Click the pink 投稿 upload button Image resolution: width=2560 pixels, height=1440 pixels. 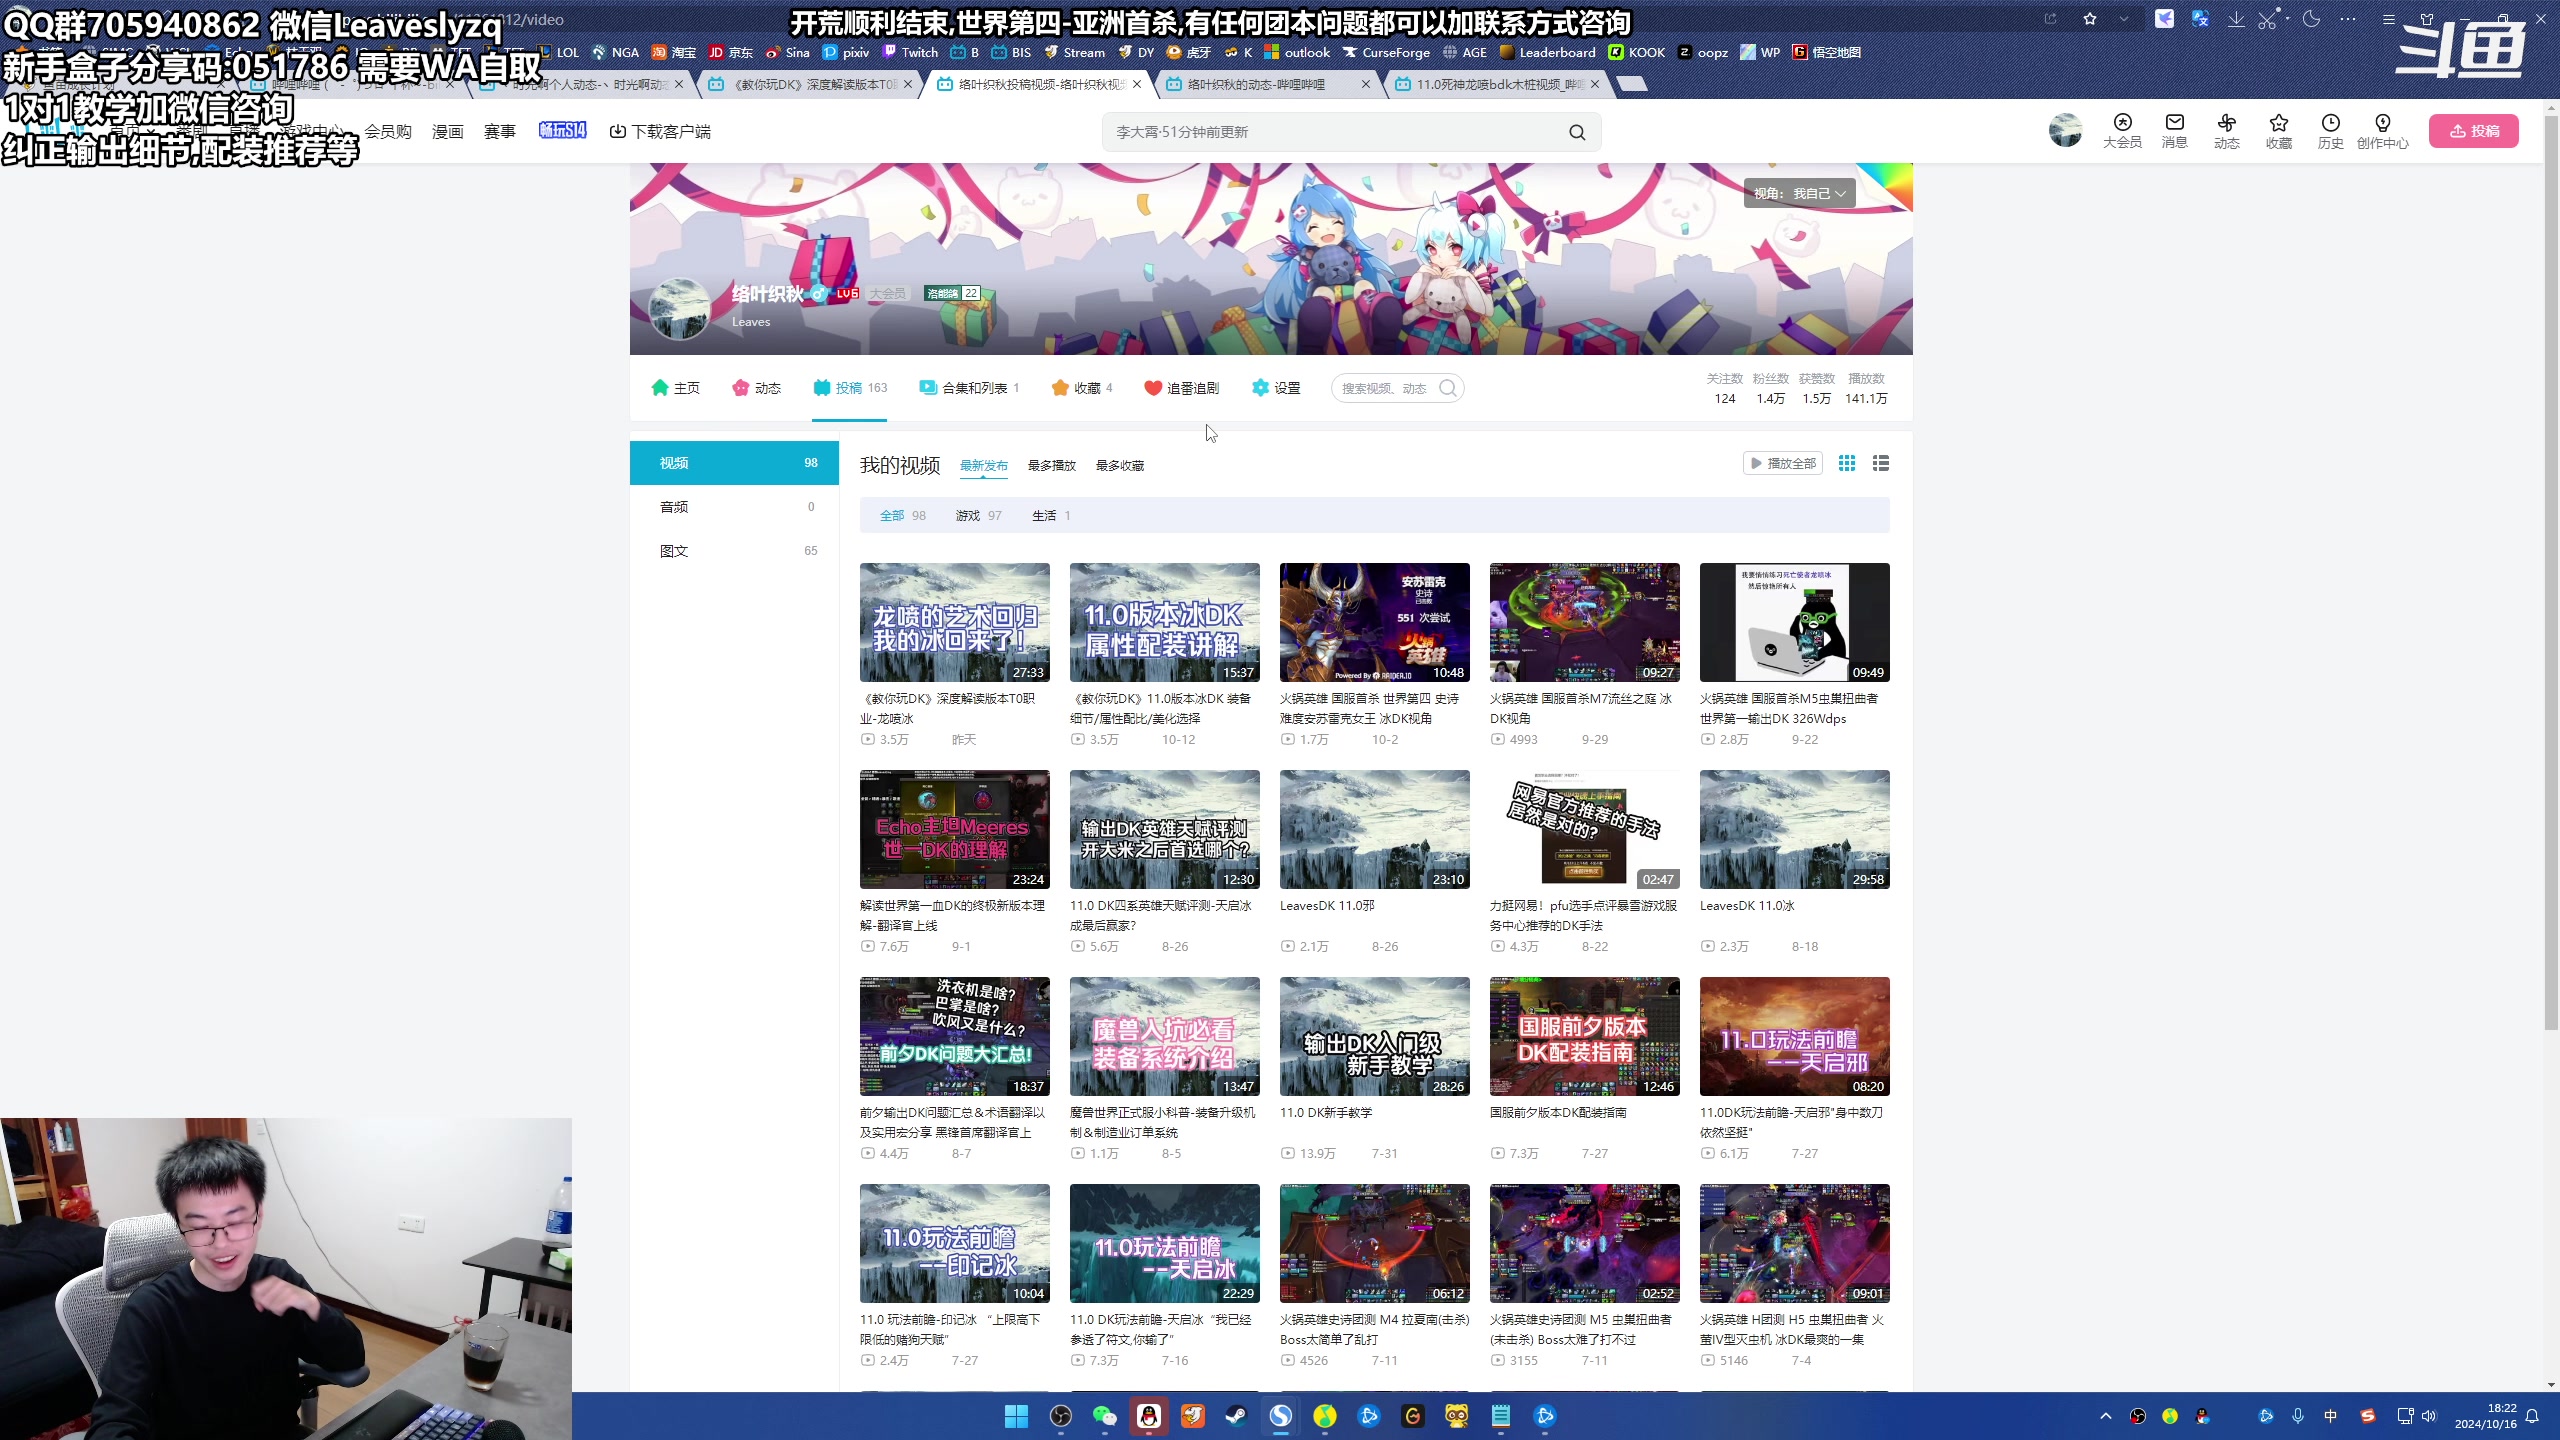pyautogui.click(x=2473, y=131)
